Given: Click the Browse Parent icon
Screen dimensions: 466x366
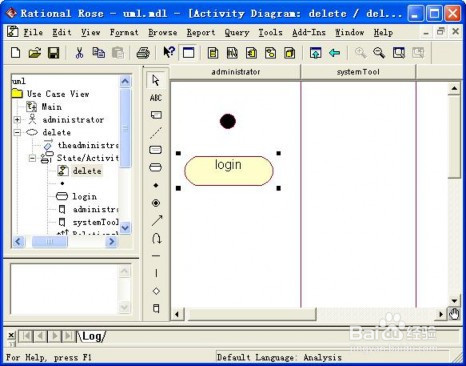Looking at the screenshot, I should point(315,53).
